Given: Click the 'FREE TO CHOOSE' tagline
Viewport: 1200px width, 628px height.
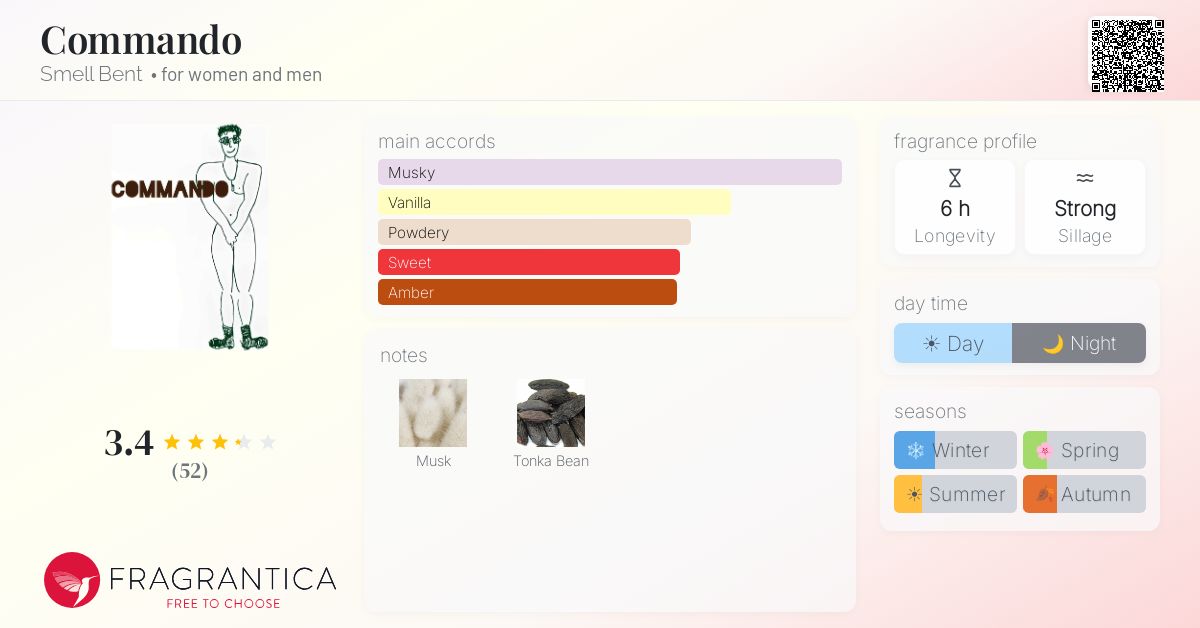Looking at the screenshot, I should click(x=223, y=603).
